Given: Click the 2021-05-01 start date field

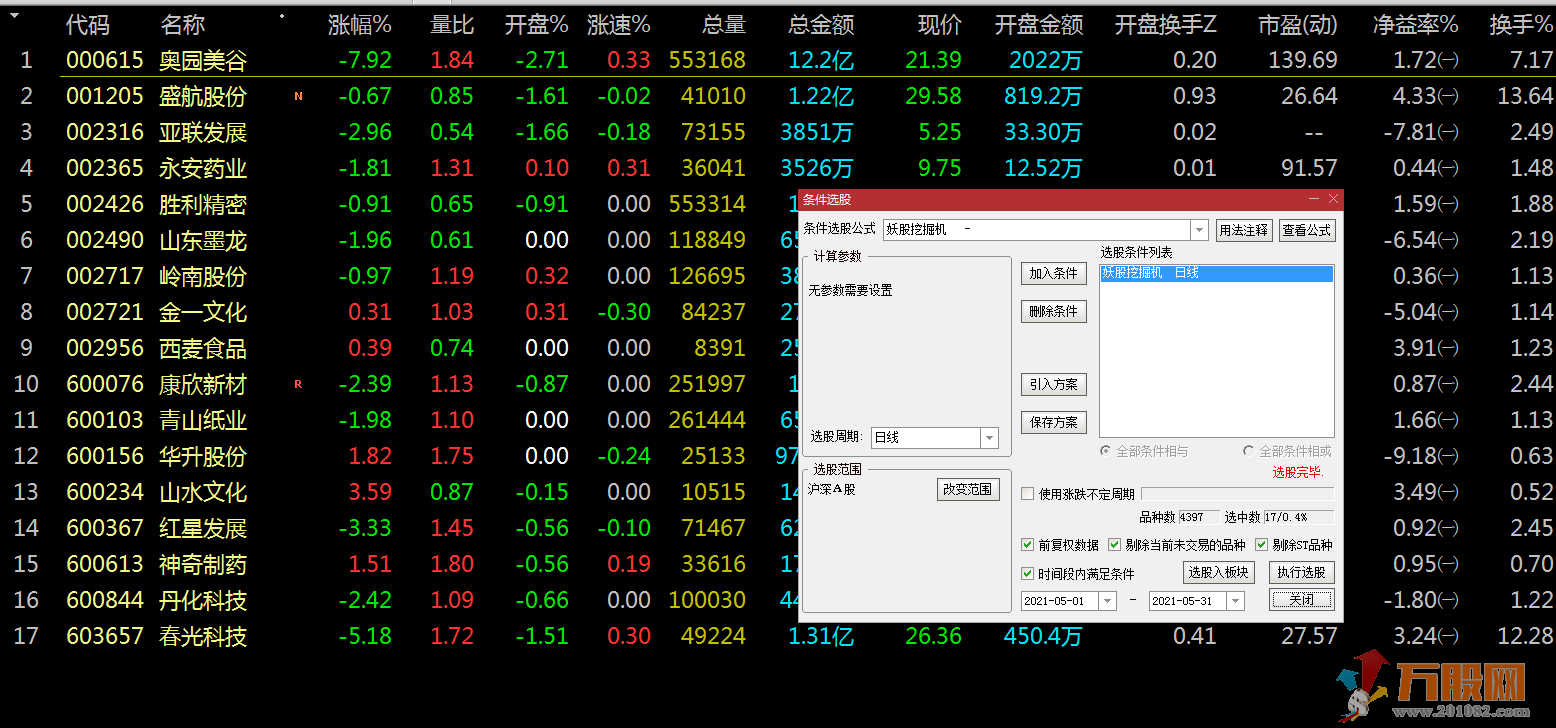Looking at the screenshot, I should pyautogui.click(x=1060, y=601).
